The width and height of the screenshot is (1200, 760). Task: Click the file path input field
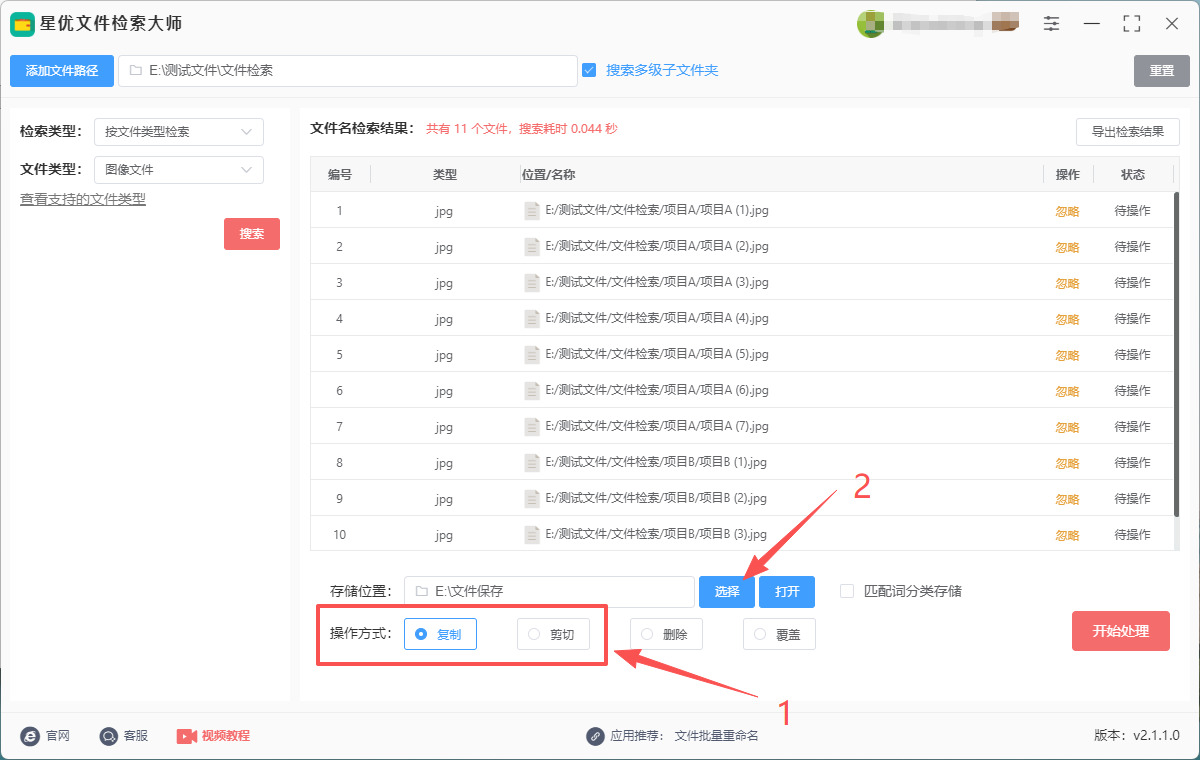[348, 71]
